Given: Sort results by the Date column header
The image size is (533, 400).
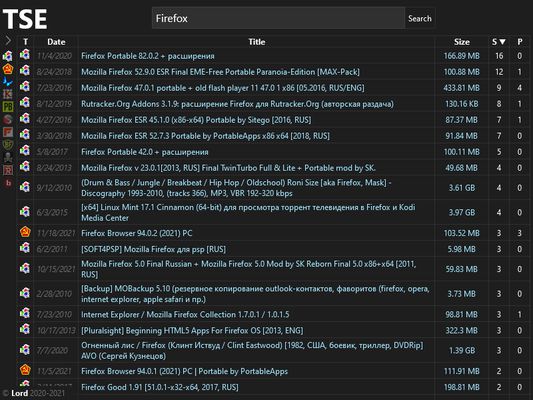Looking at the screenshot, I should click(56, 42).
